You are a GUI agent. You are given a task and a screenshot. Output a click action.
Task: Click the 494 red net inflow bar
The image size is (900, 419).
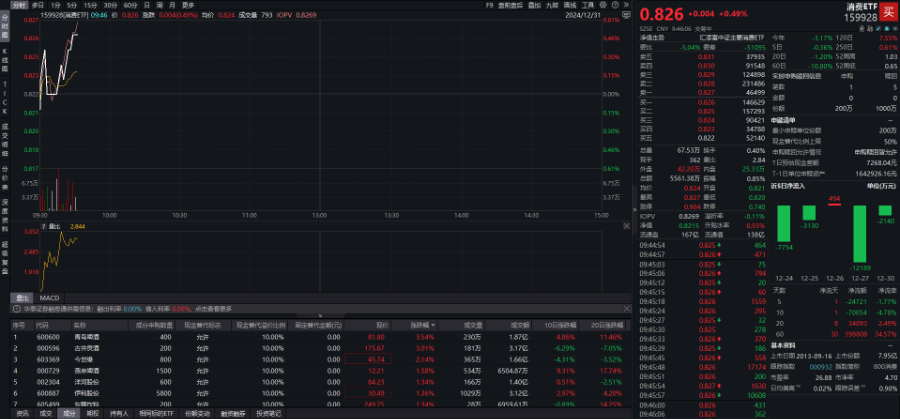(833, 203)
